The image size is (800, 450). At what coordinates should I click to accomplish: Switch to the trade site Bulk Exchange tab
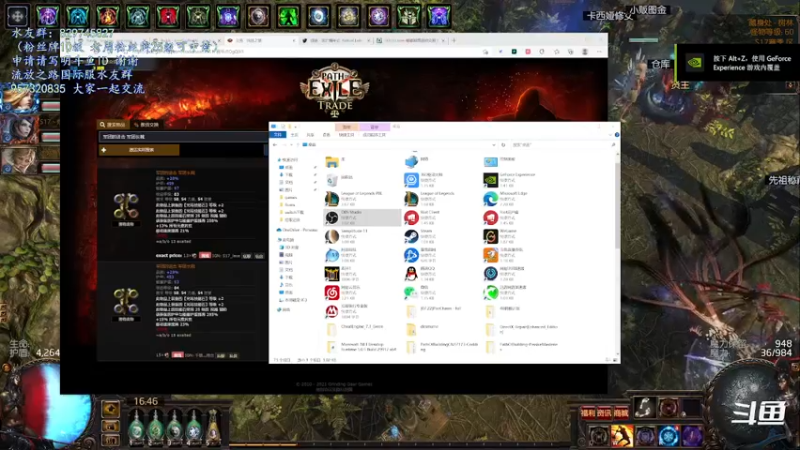click(146, 124)
